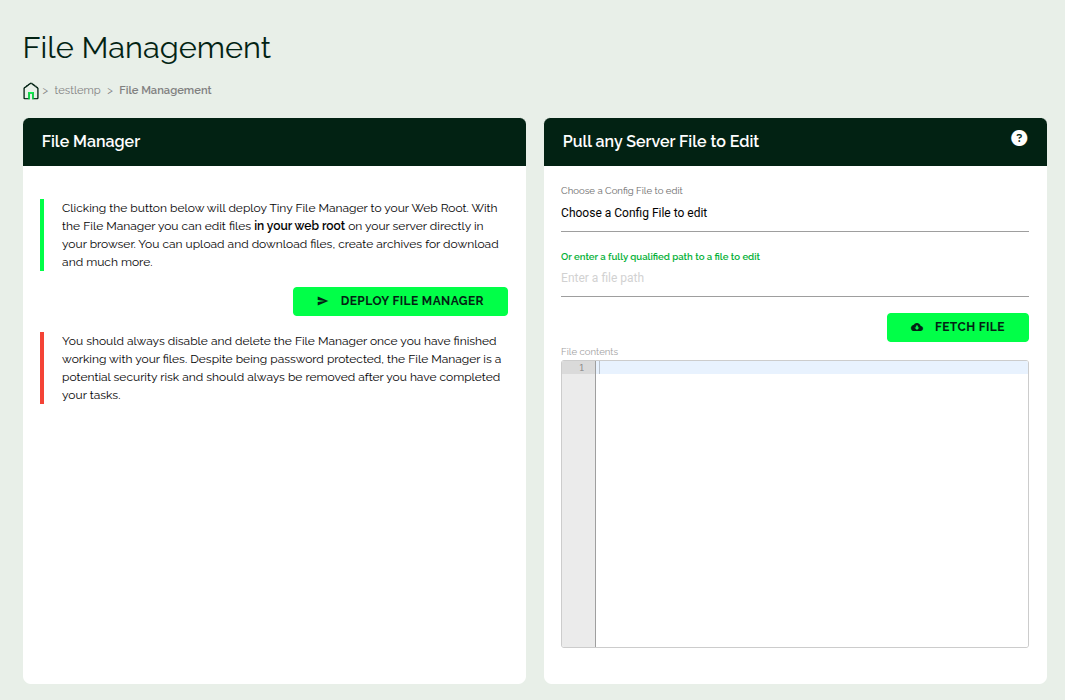Image resolution: width=1065 pixels, height=700 pixels.
Task: Click inside the File contents editor area
Action: click(x=810, y=500)
